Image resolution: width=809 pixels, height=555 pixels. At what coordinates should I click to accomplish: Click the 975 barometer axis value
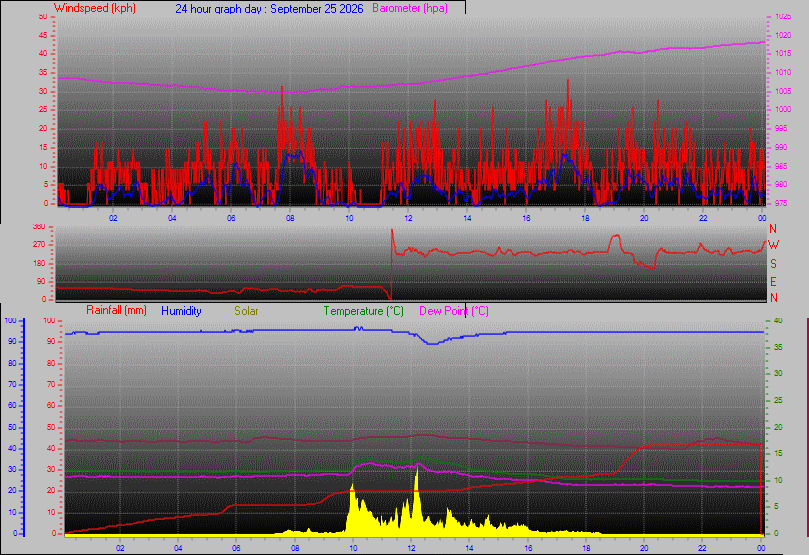(781, 203)
